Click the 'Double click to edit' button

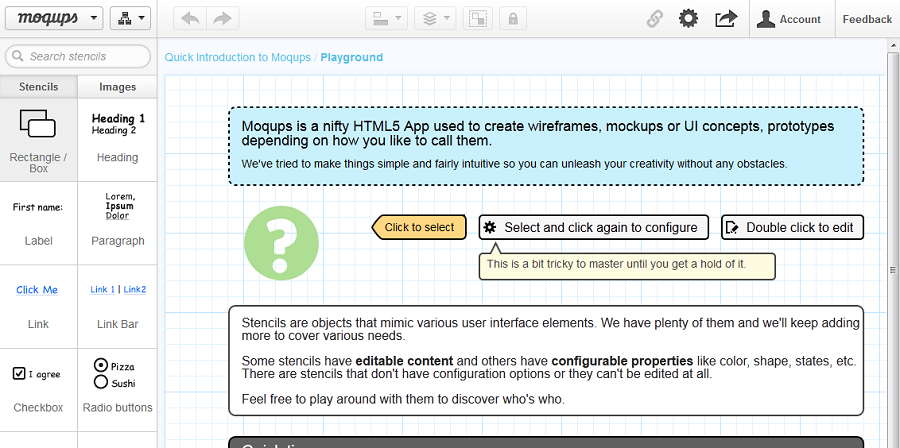792,227
